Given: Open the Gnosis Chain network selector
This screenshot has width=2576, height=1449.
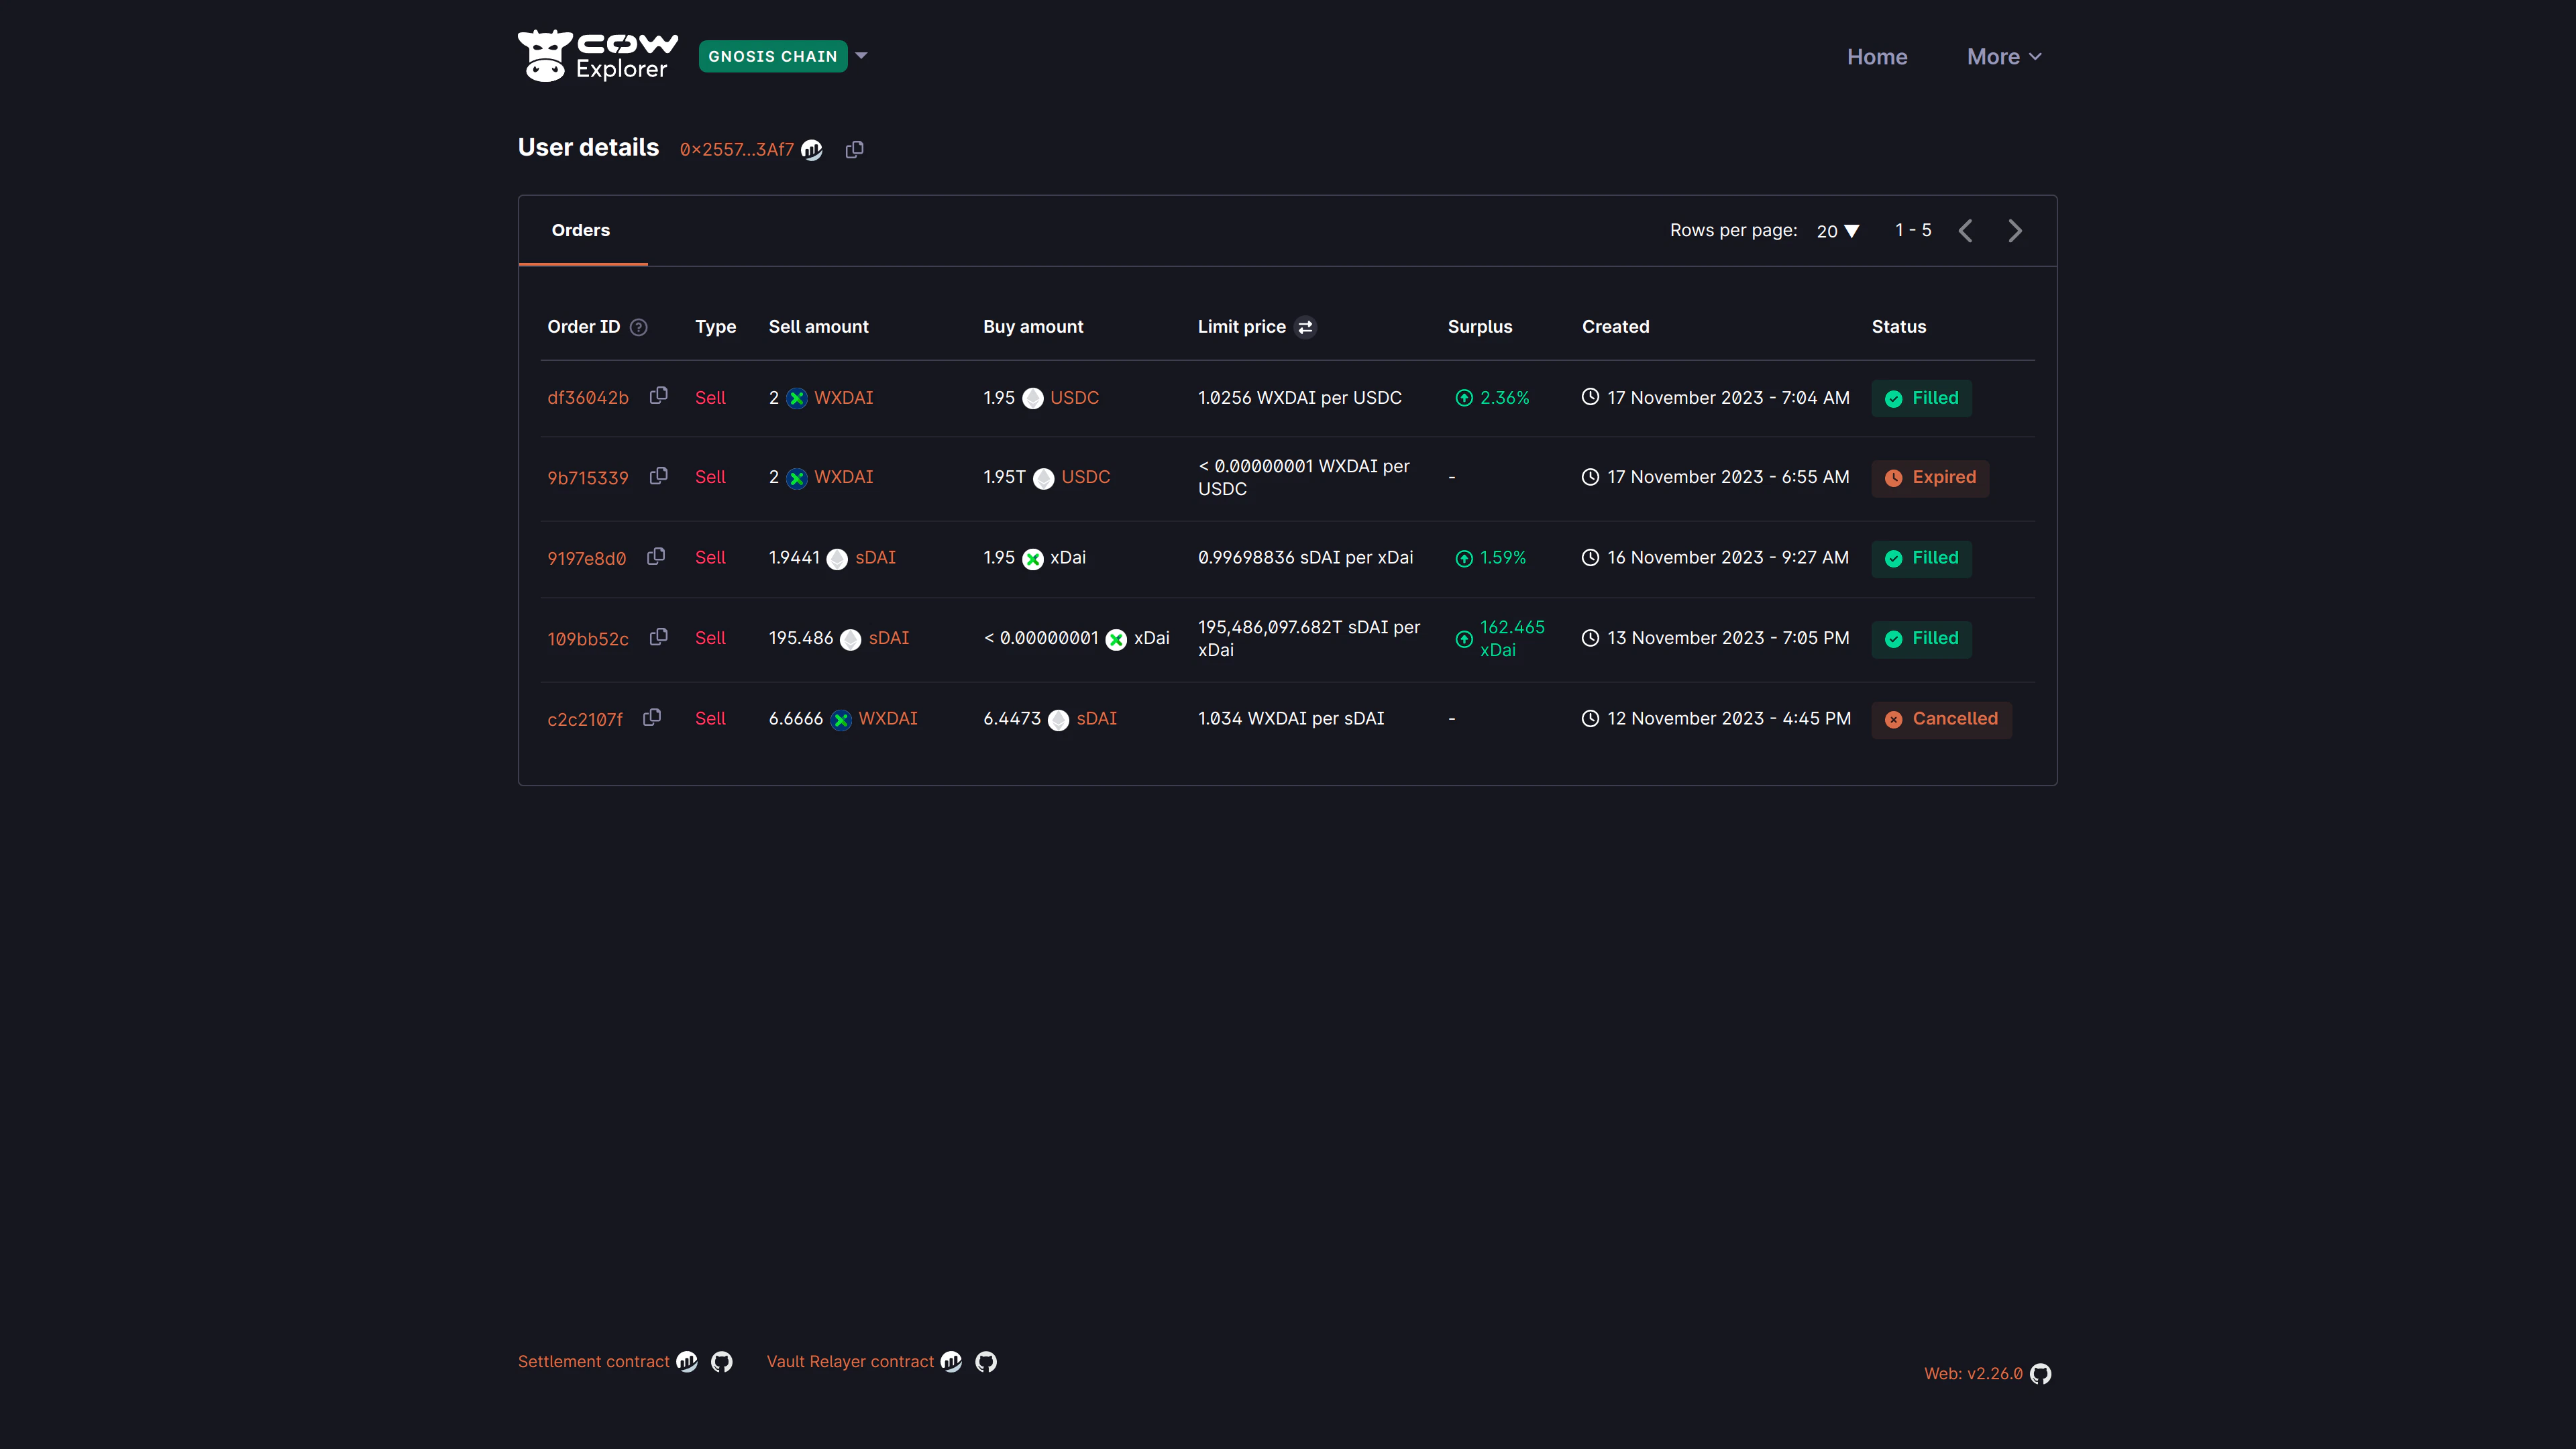Looking at the screenshot, I should point(784,56).
